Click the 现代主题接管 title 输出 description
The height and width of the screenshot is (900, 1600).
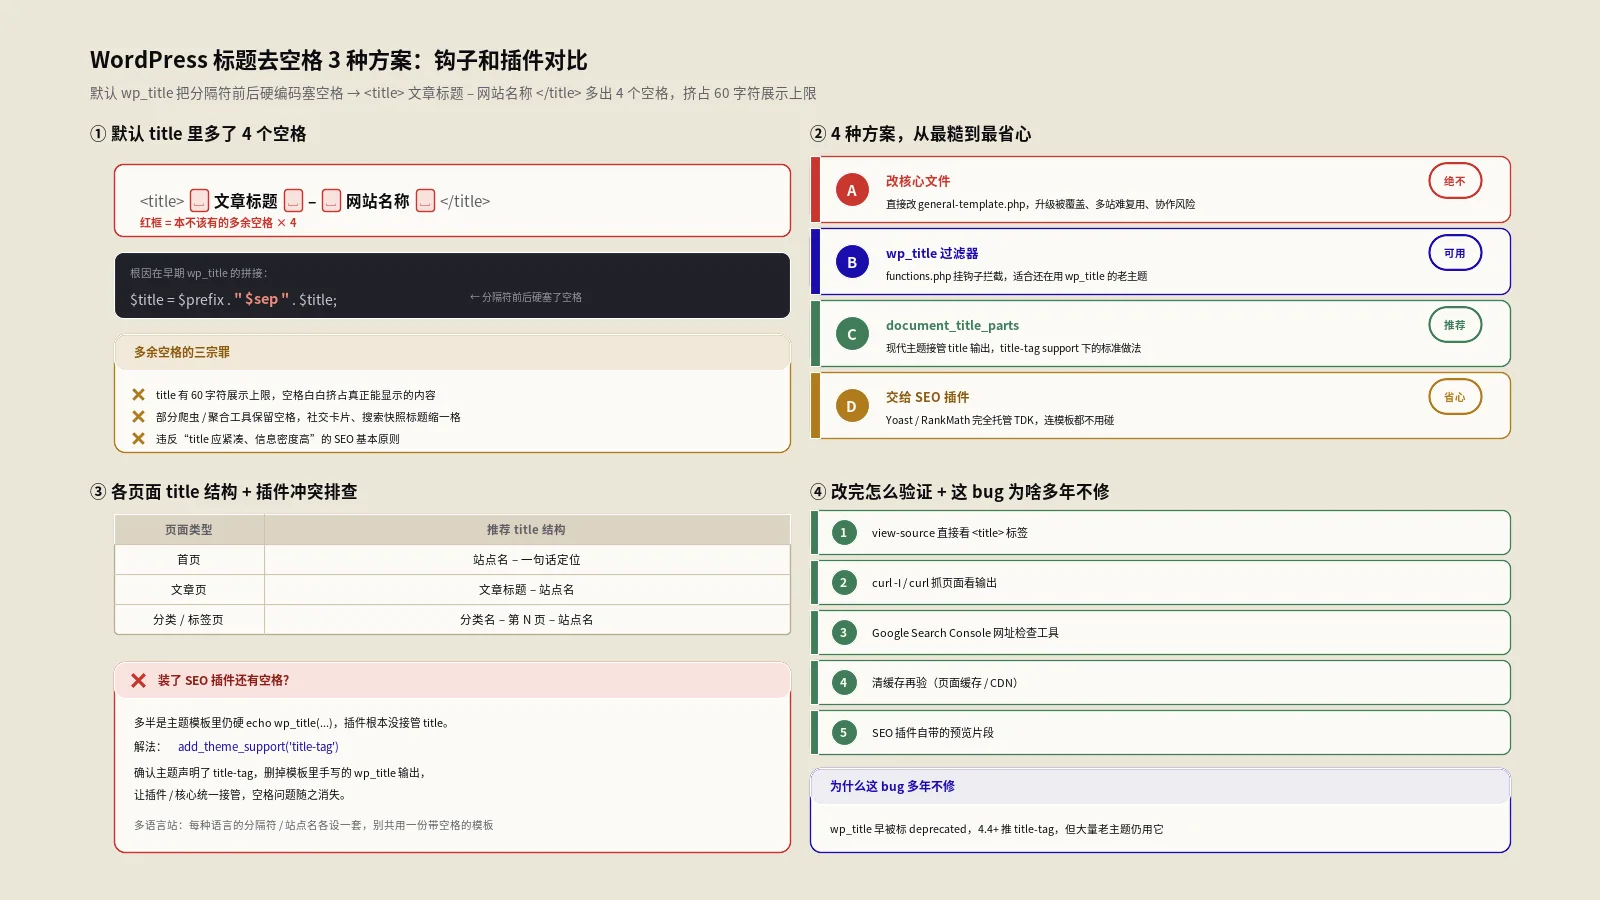[x=1013, y=348]
